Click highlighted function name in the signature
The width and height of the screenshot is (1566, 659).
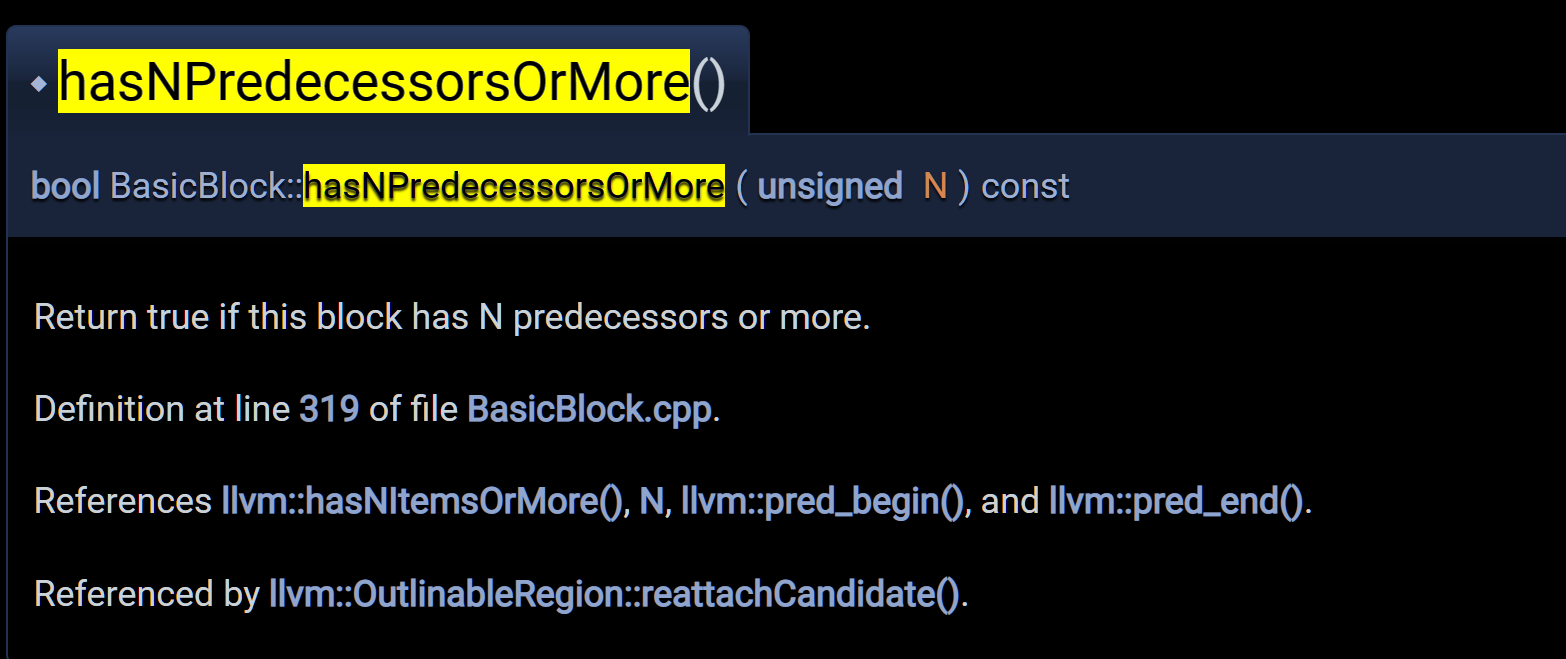tap(514, 186)
